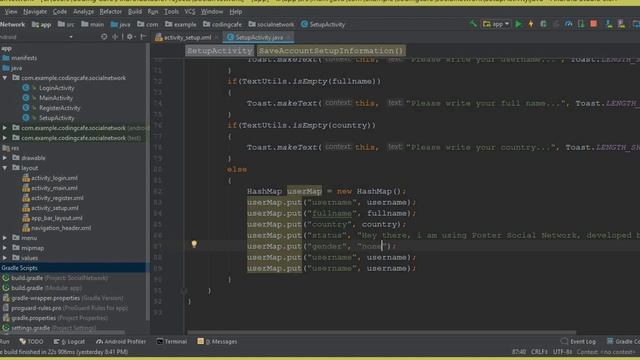This screenshot has height=360, width=640.
Task: Click the scroll-from-source target icon in Project panel
Action: (x=104, y=37)
